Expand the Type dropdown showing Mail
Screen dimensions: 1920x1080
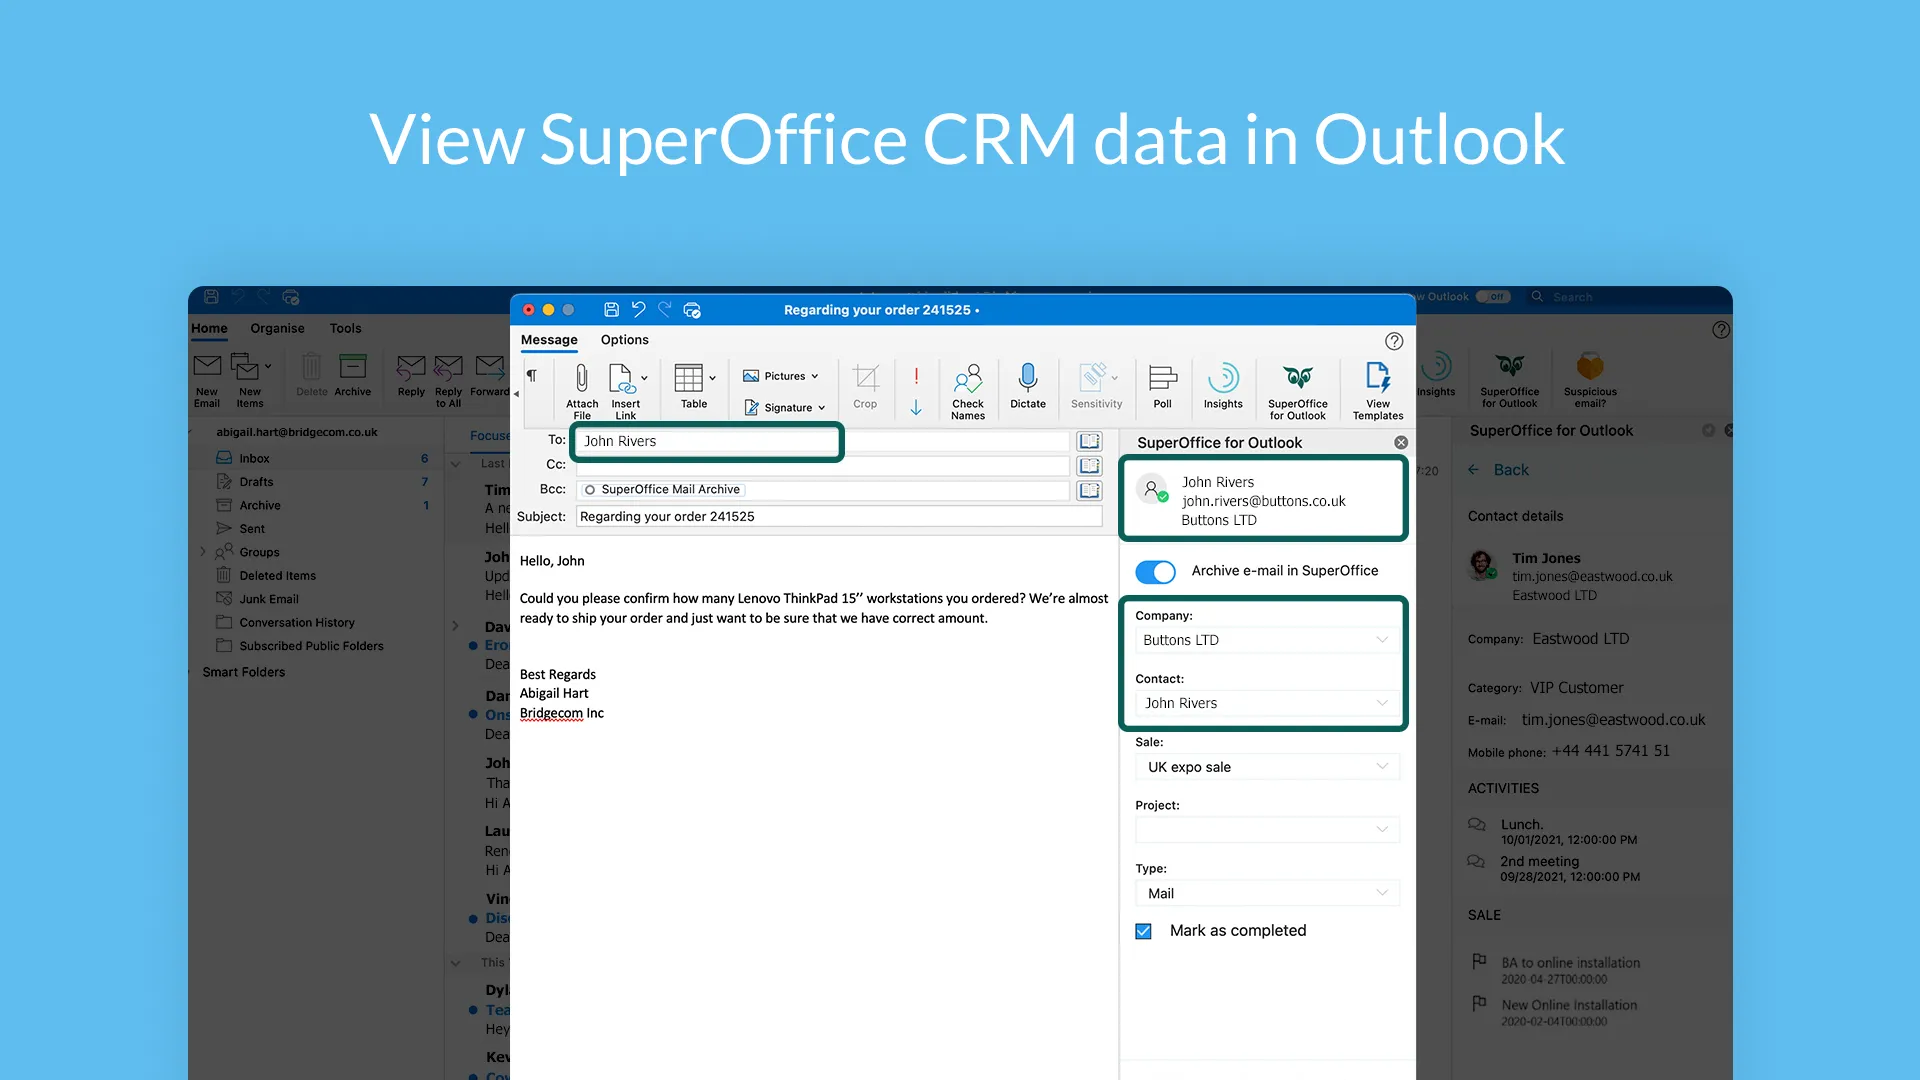pyautogui.click(x=1266, y=893)
